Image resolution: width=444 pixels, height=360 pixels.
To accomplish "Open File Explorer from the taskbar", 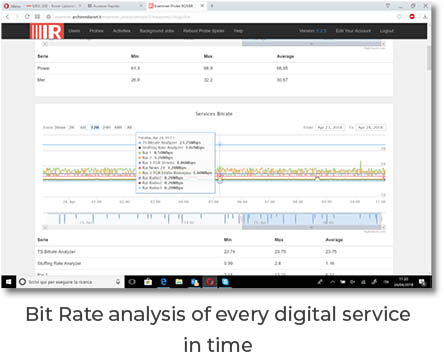I will (x=179, y=282).
